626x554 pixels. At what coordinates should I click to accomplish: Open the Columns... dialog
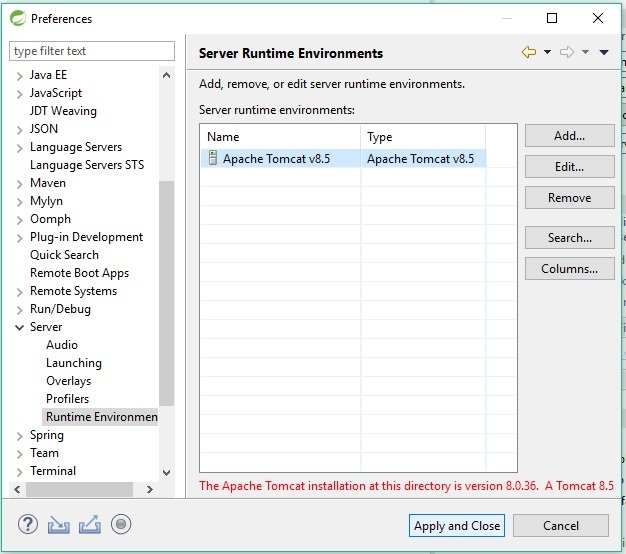coord(569,269)
